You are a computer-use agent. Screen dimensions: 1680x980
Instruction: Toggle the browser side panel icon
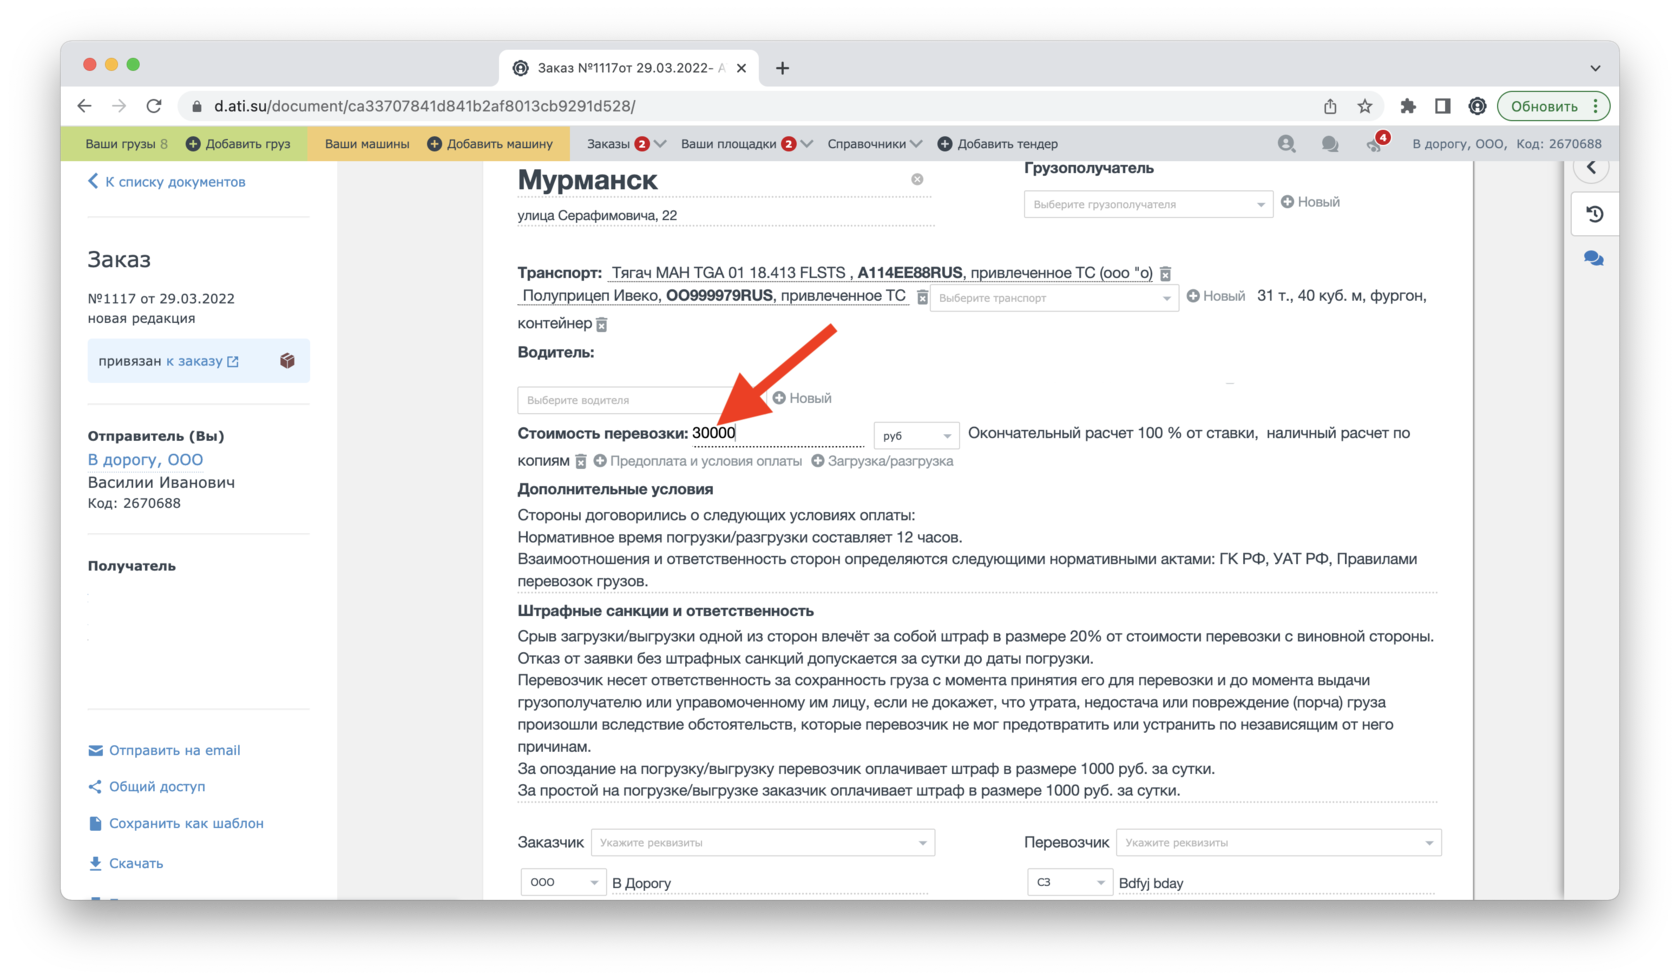pos(1442,106)
